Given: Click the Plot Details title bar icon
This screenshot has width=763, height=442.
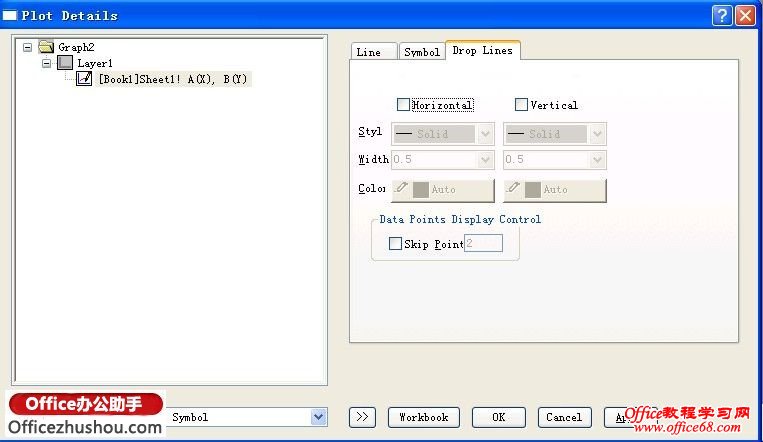Looking at the screenshot, I should pyautogui.click(x=9, y=16).
